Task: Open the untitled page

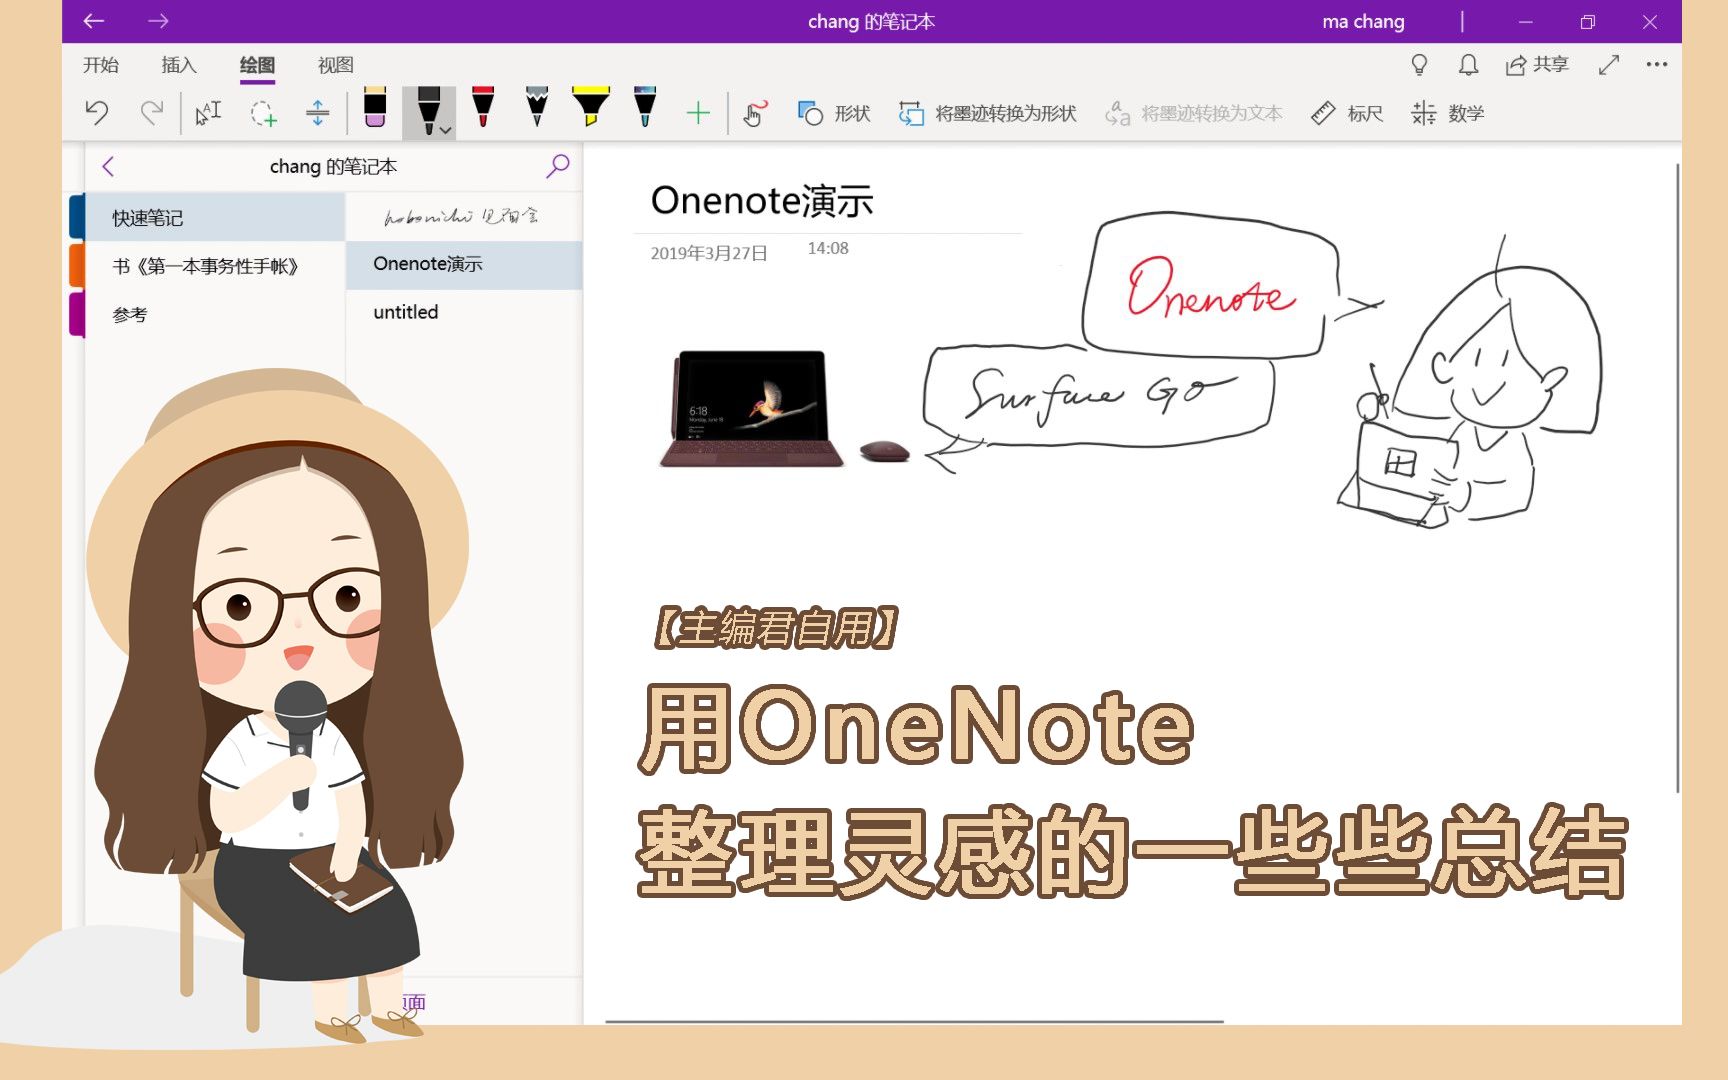Action: 464,312
